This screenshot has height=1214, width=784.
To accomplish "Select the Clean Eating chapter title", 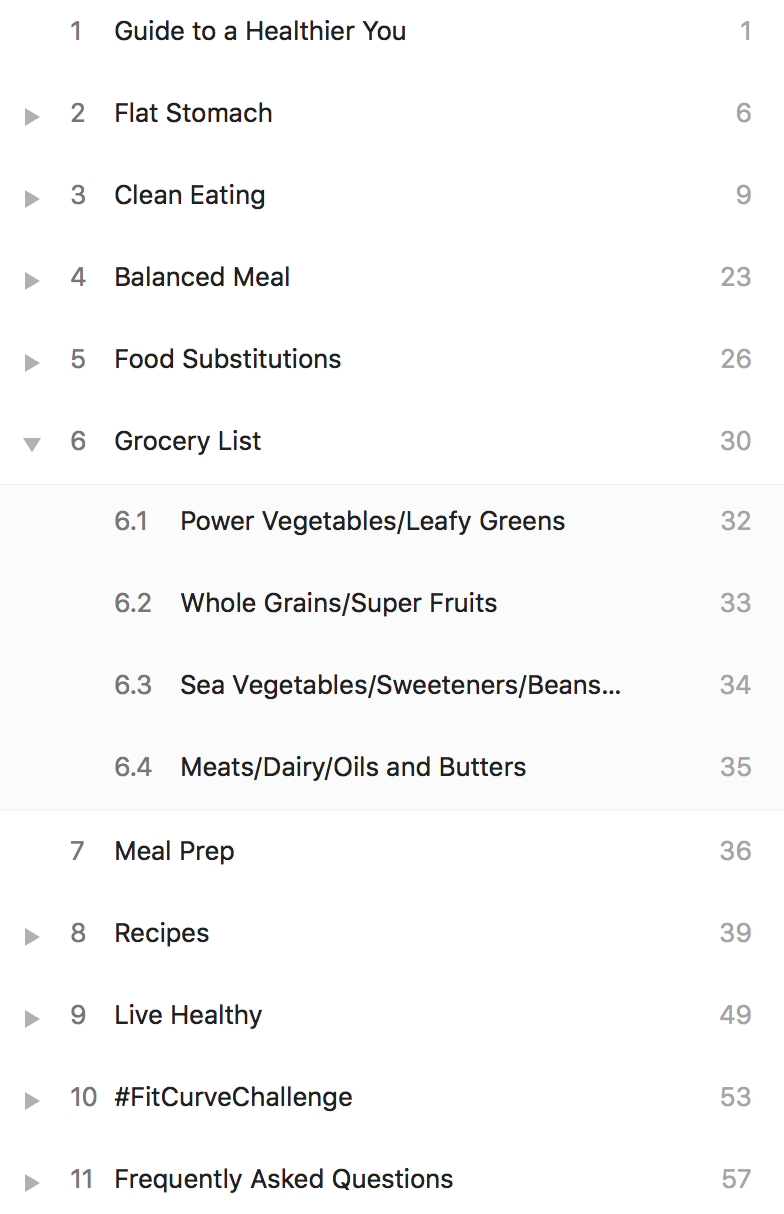I will click(190, 196).
